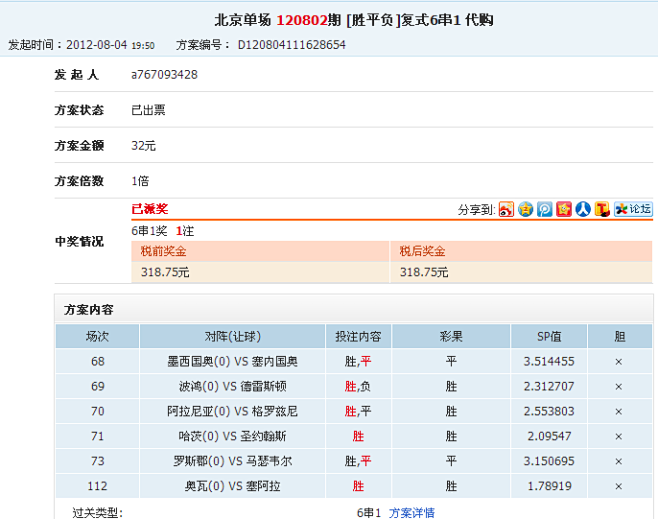The image size is (658, 519).
Task: Click SP value 2.553803
Action: (549, 411)
